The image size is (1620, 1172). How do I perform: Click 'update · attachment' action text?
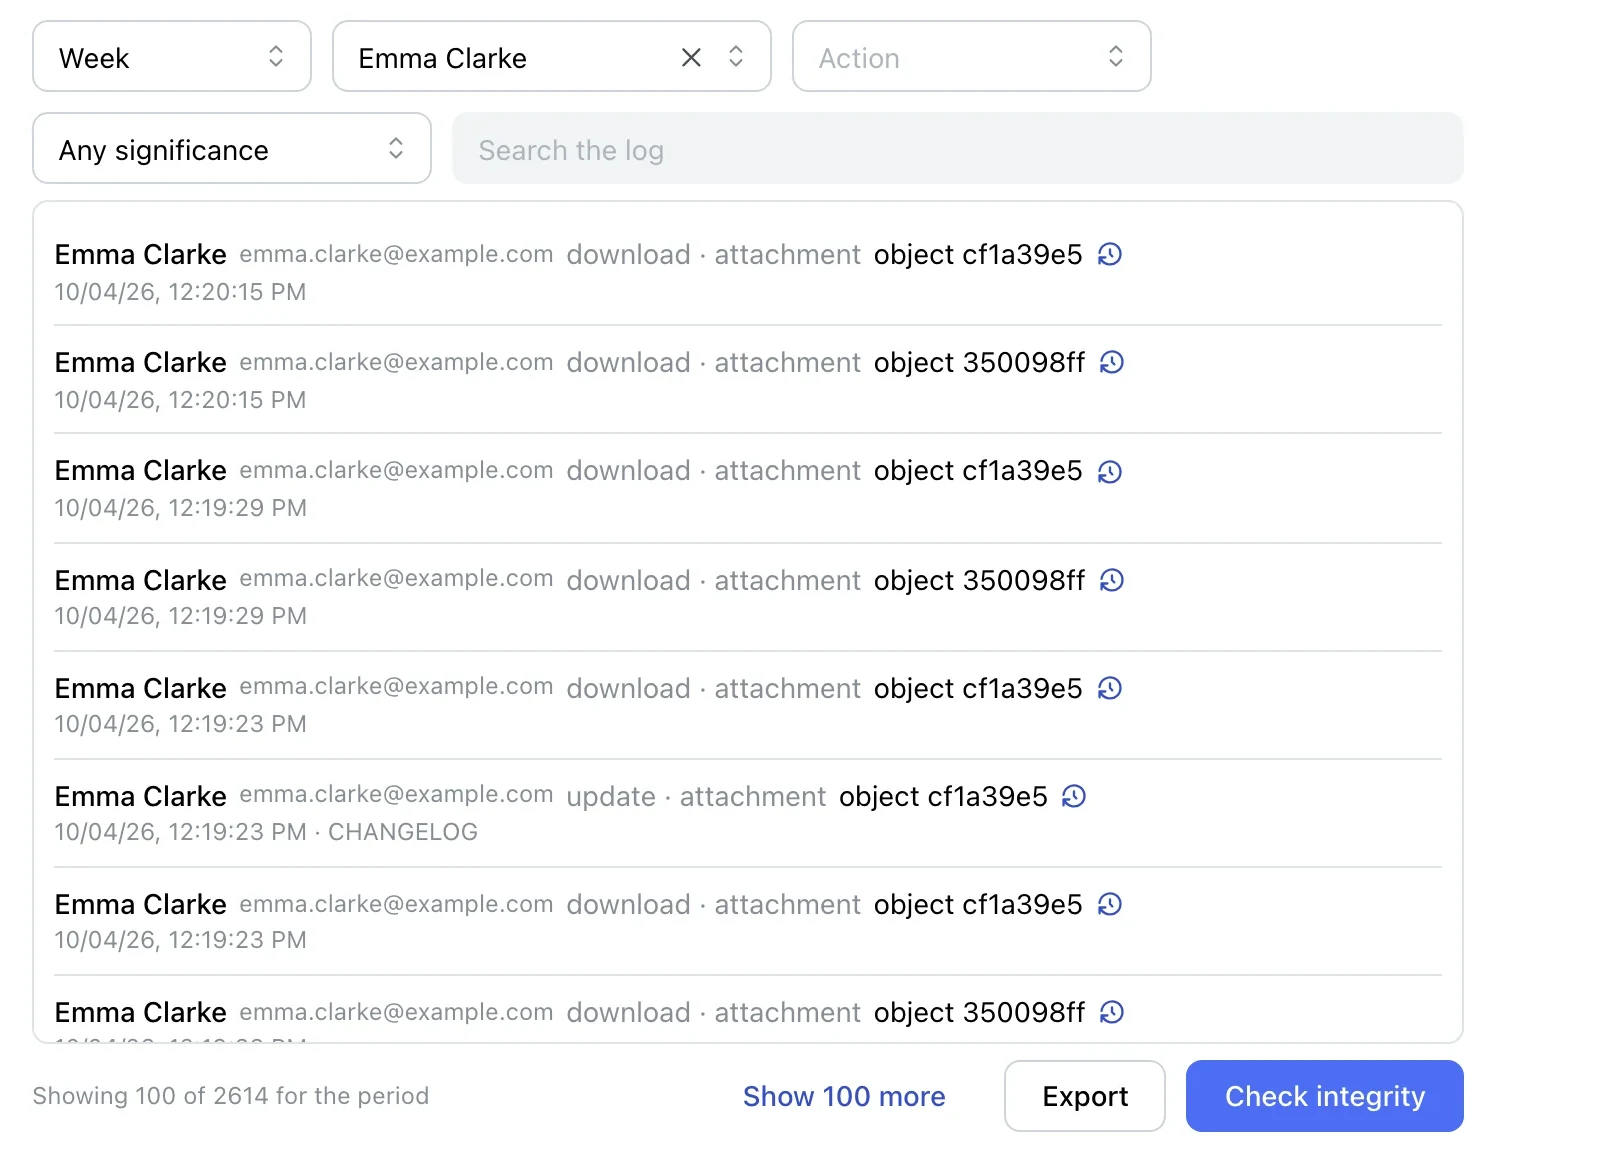(x=696, y=797)
